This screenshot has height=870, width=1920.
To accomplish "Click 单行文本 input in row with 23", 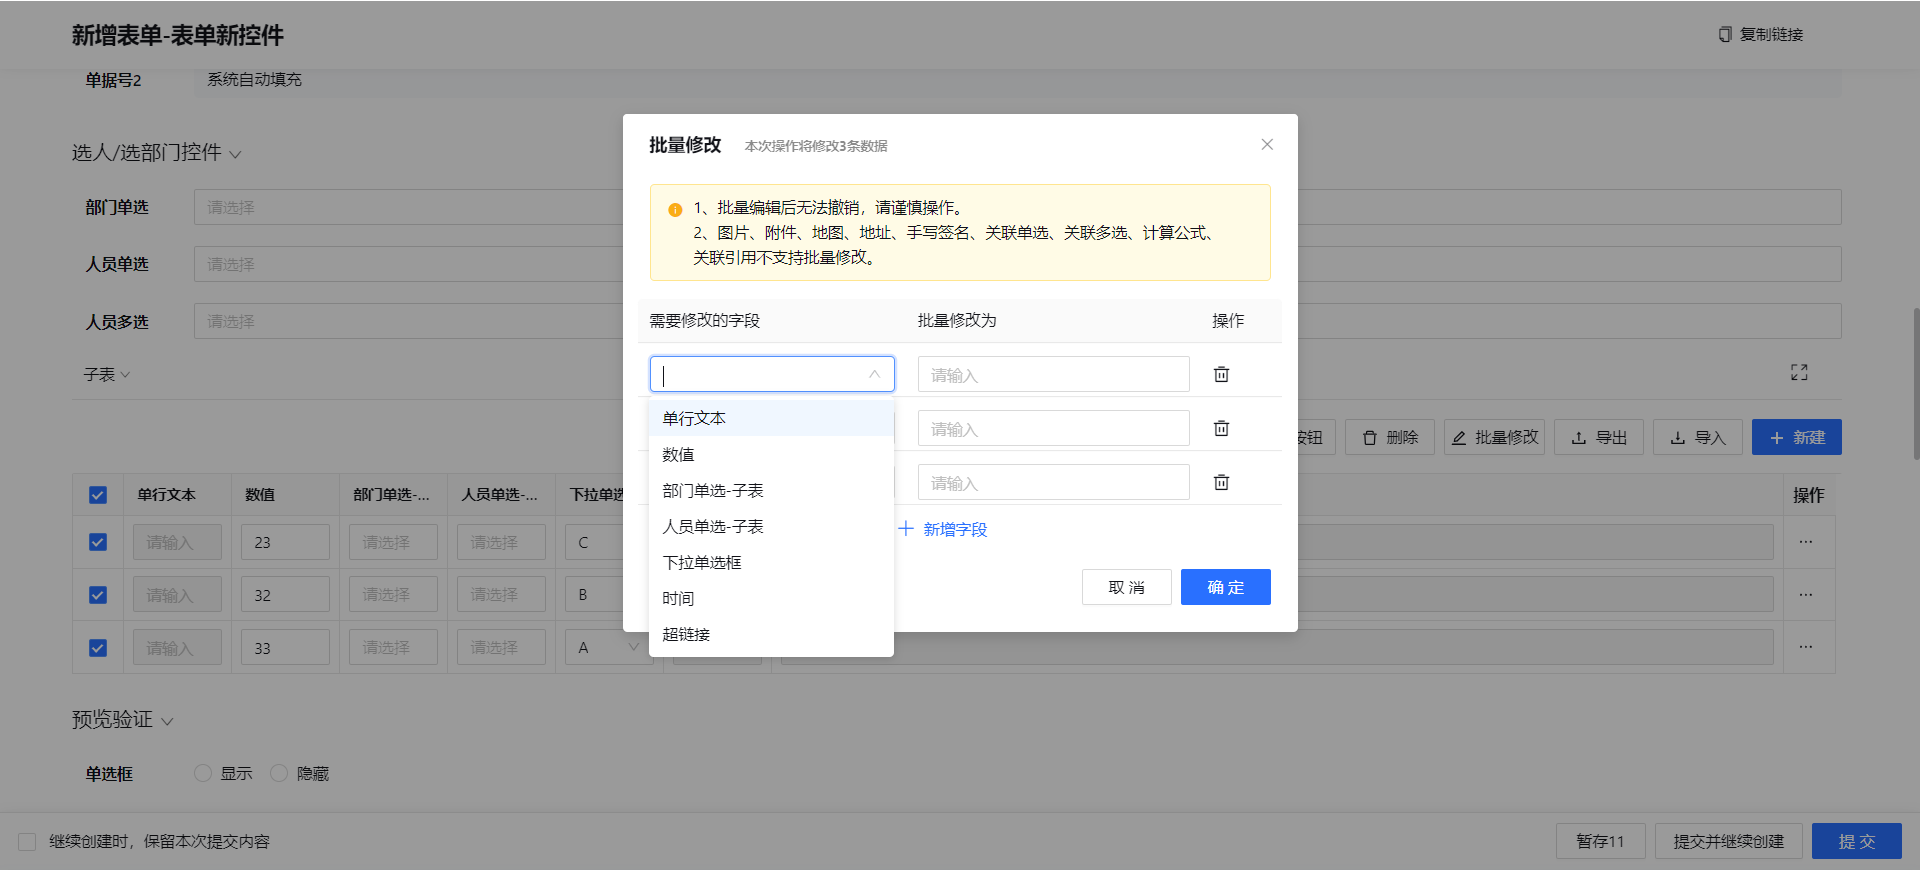I will (x=177, y=542).
